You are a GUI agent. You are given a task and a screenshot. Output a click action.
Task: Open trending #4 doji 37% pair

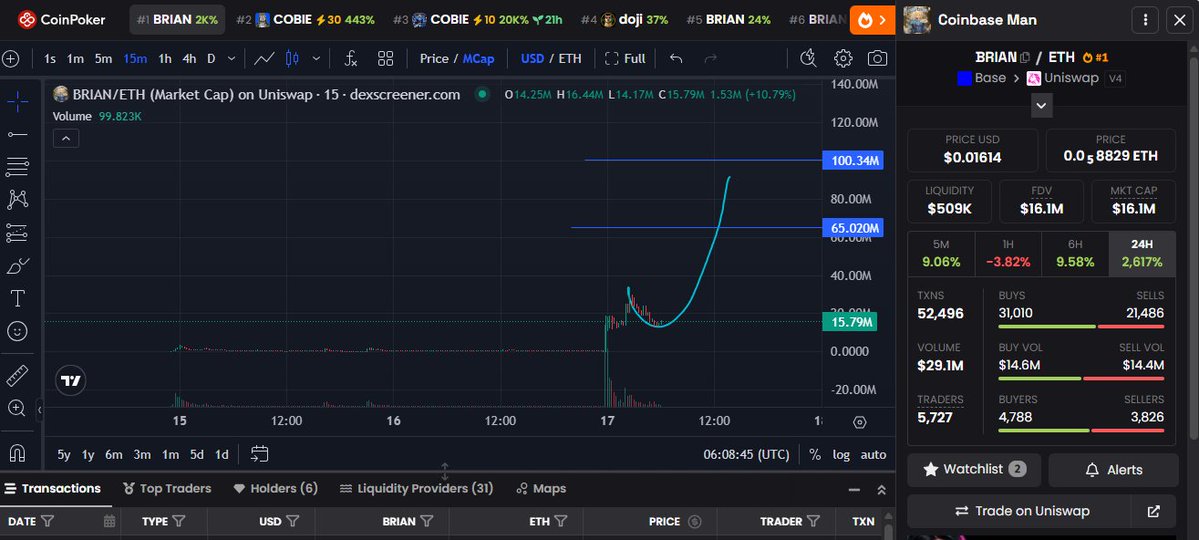coord(624,20)
